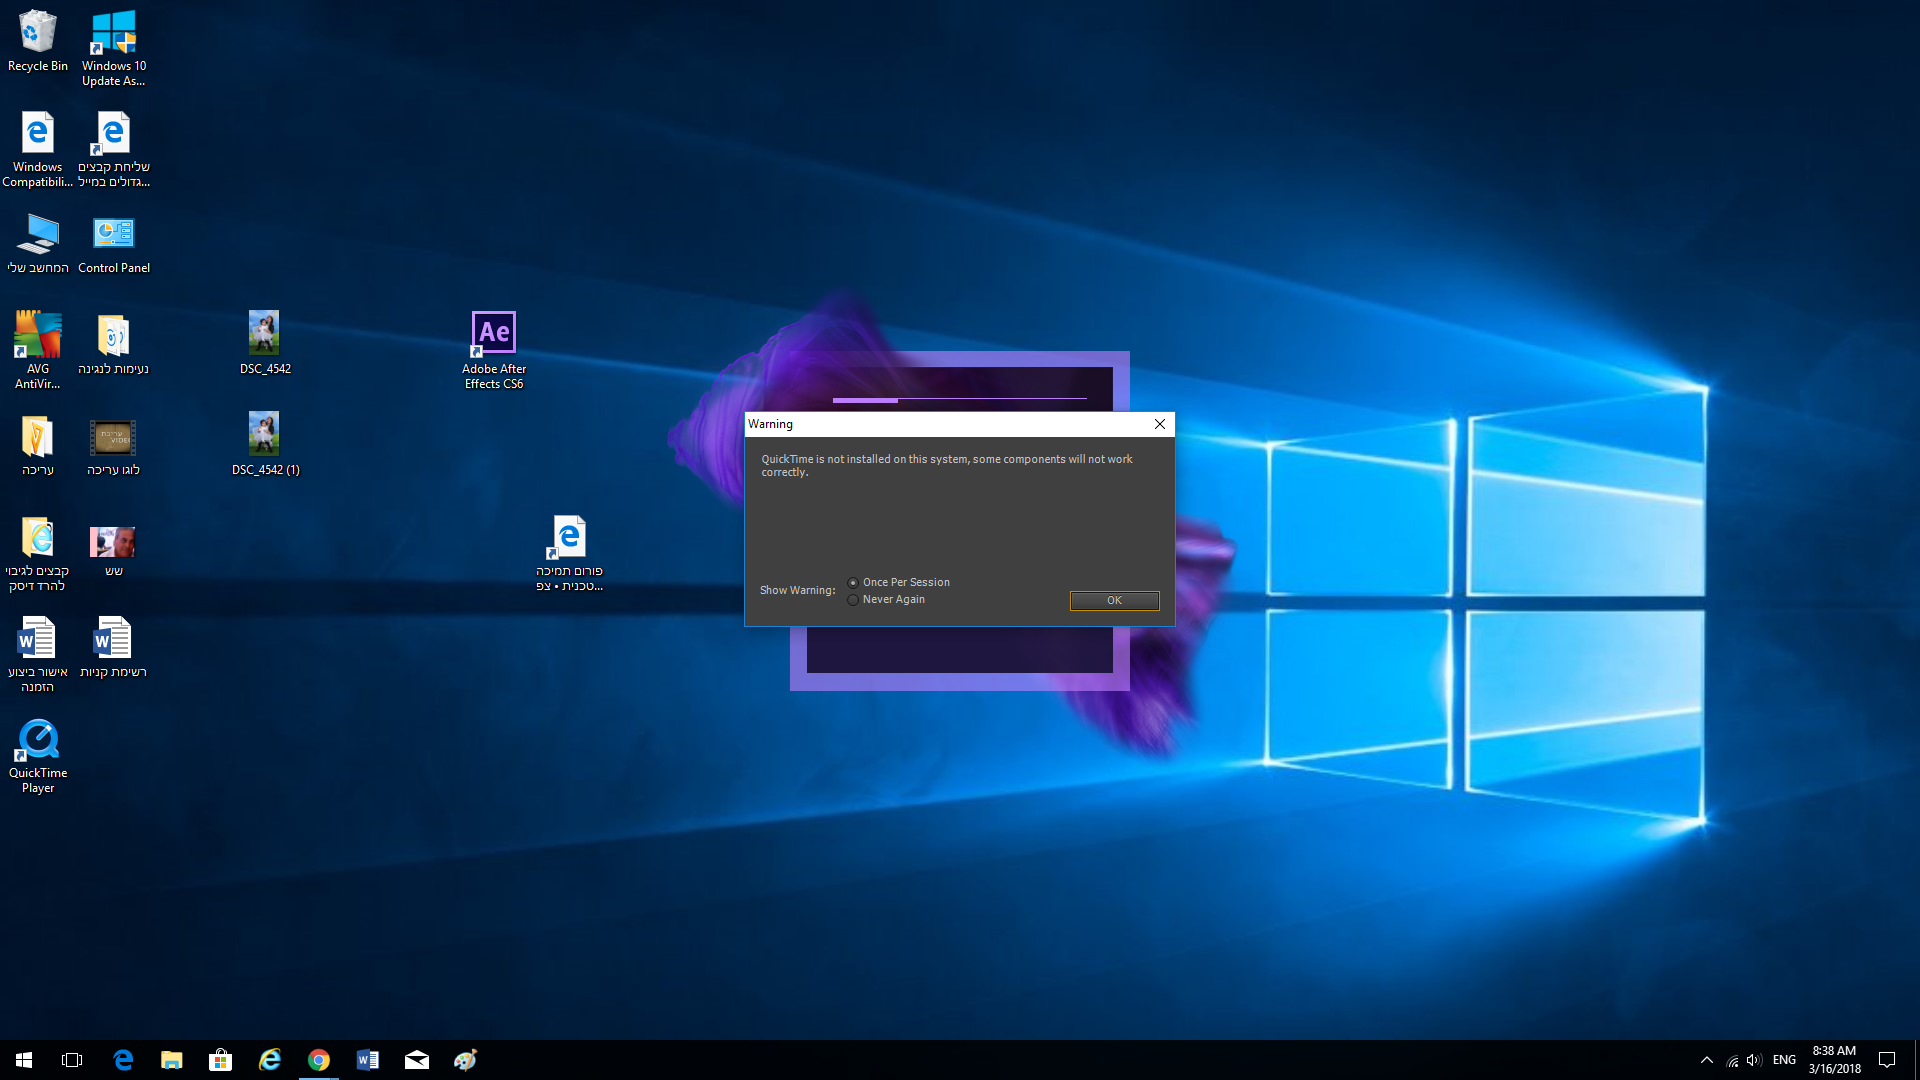Select the DSC_4542 image file
Viewport: 1920px width, 1080px height.
pyautogui.click(x=264, y=342)
